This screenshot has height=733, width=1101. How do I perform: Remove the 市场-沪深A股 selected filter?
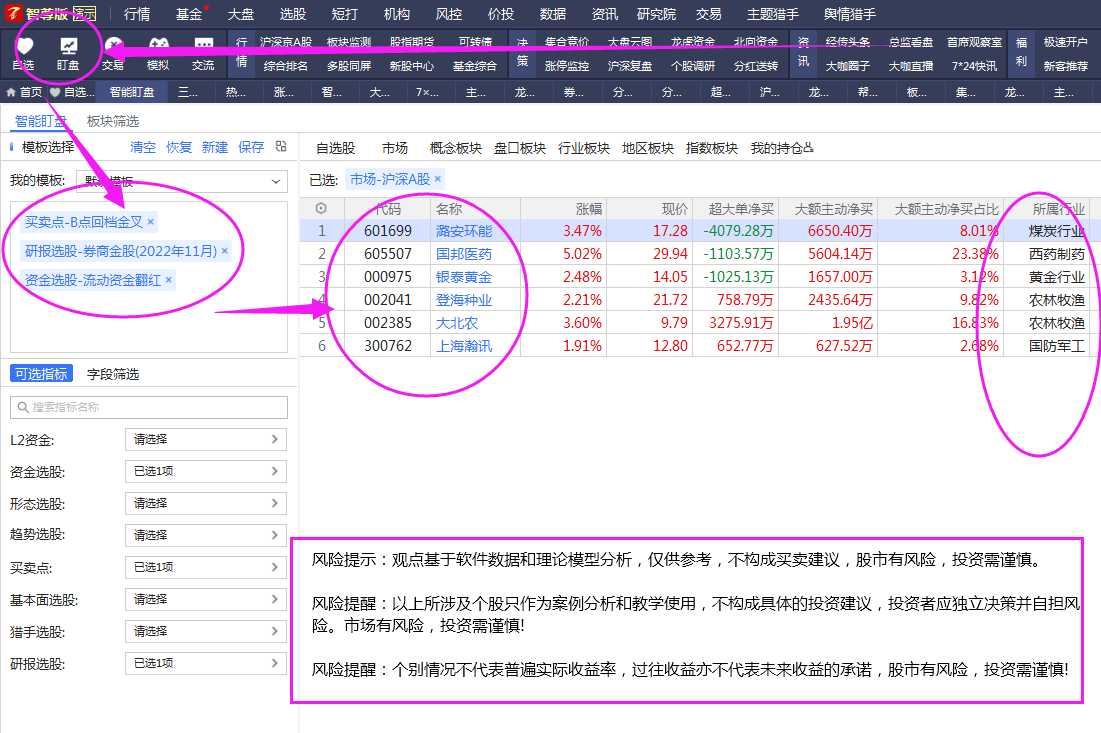(437, 179)
